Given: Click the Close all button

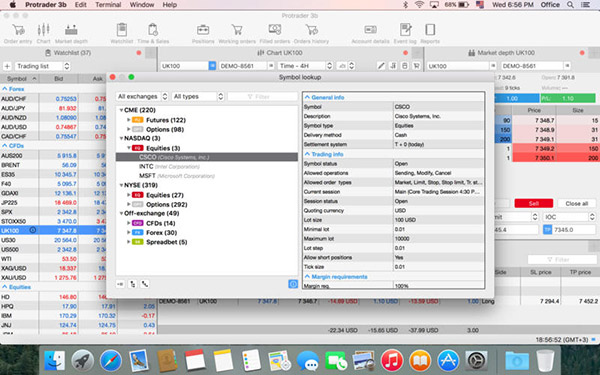Looking at the screenshot, I should [576, 204].
